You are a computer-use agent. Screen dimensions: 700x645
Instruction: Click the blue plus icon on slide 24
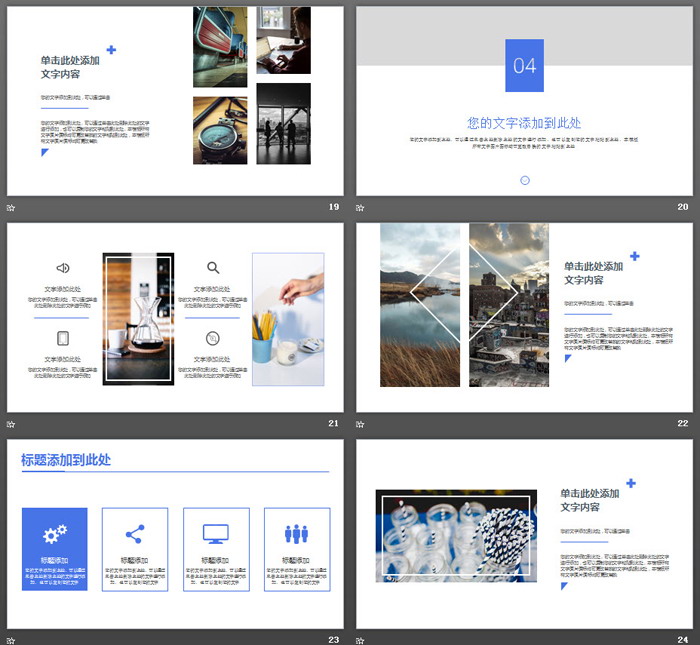(631, 484)
